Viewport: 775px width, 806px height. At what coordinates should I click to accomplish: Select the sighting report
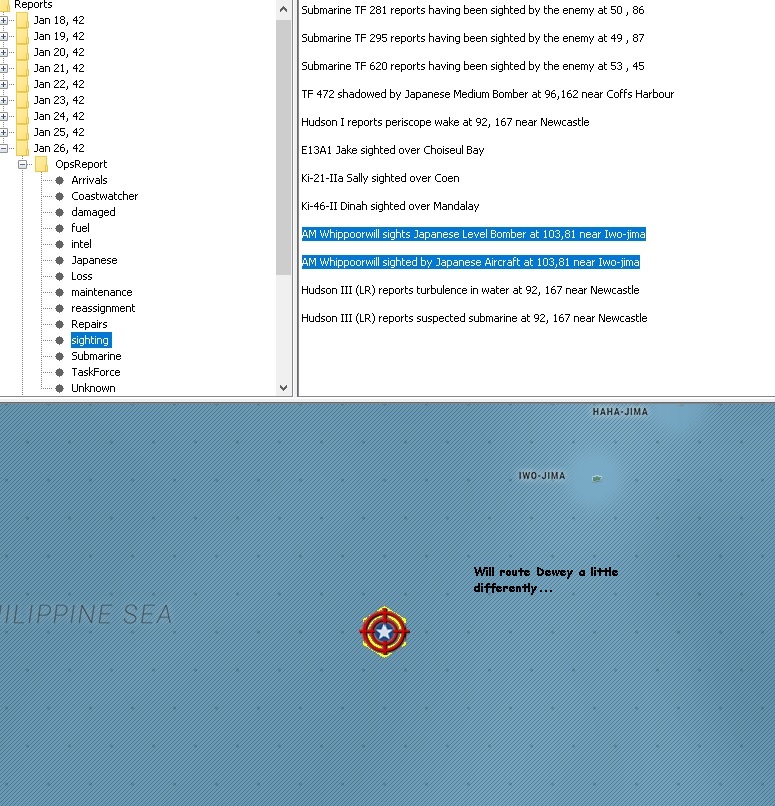click(x=90, y=340)
